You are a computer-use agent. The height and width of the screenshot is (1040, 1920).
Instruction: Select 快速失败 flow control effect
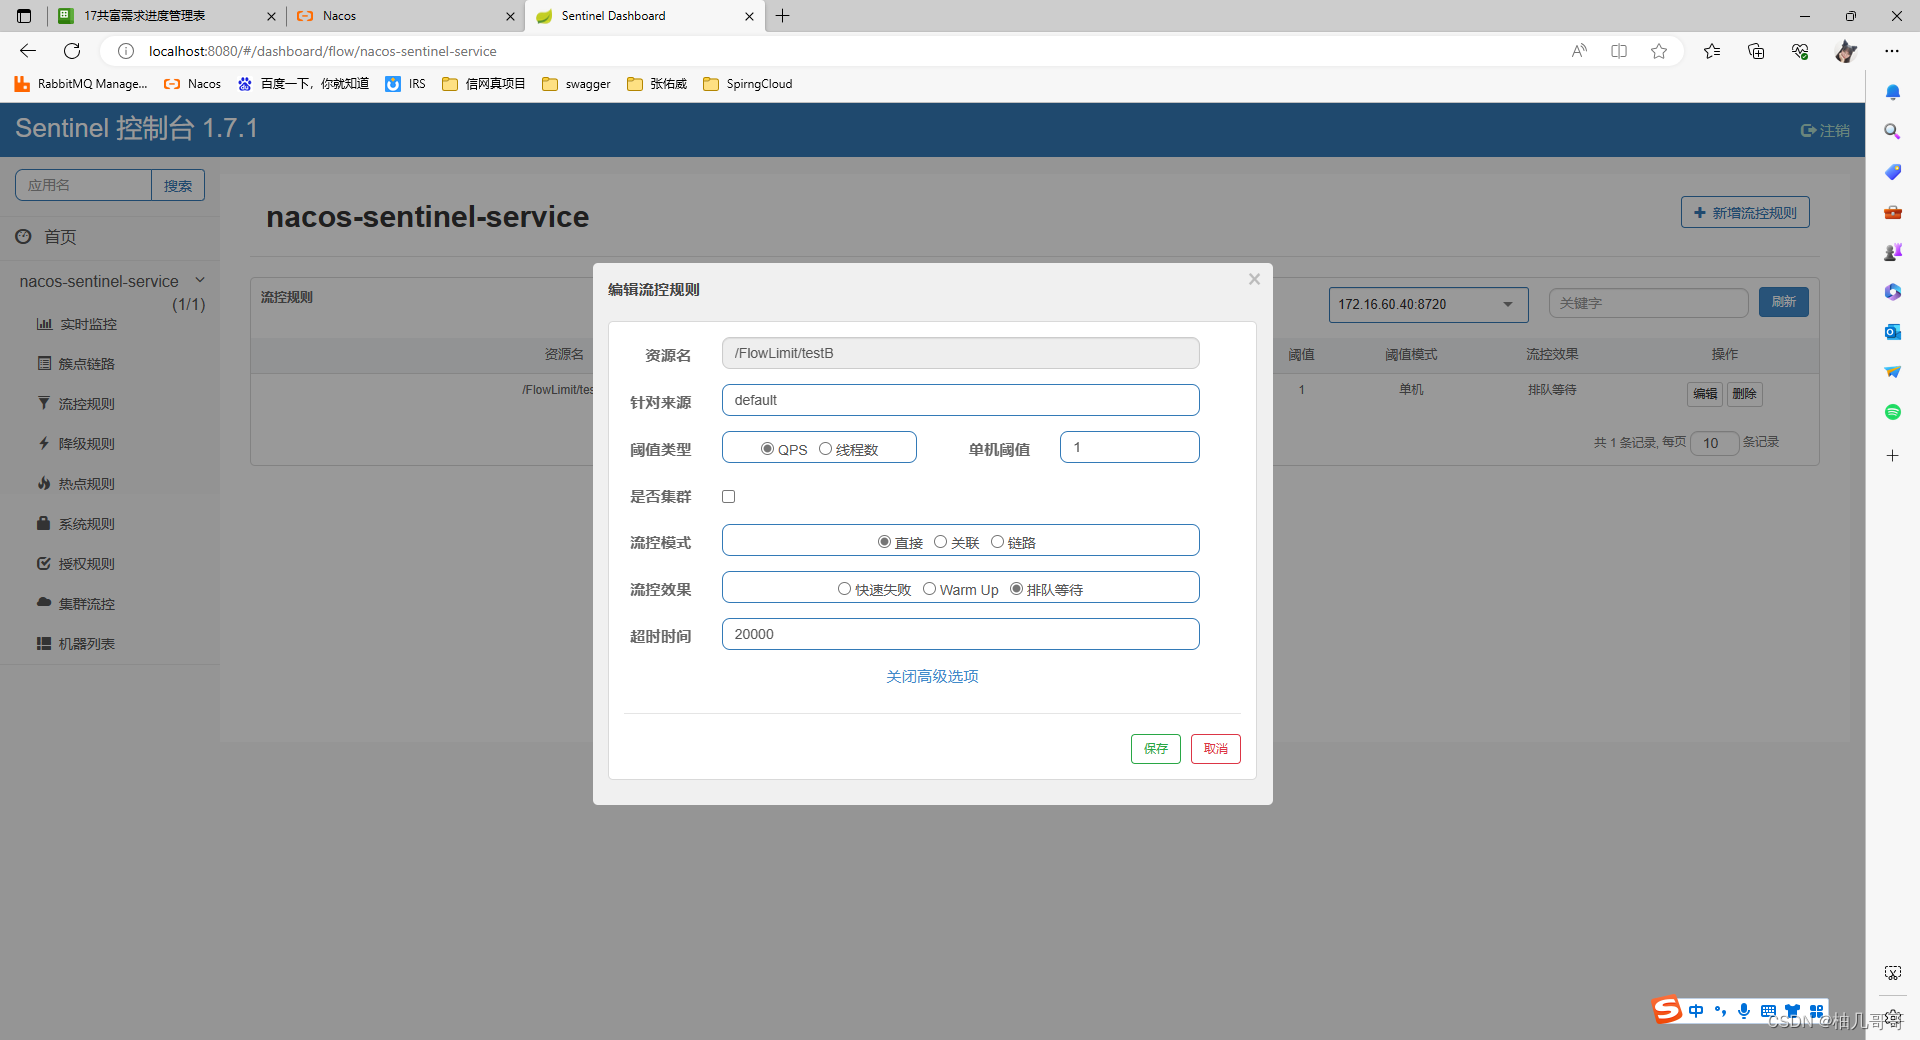tap(844, 589)
